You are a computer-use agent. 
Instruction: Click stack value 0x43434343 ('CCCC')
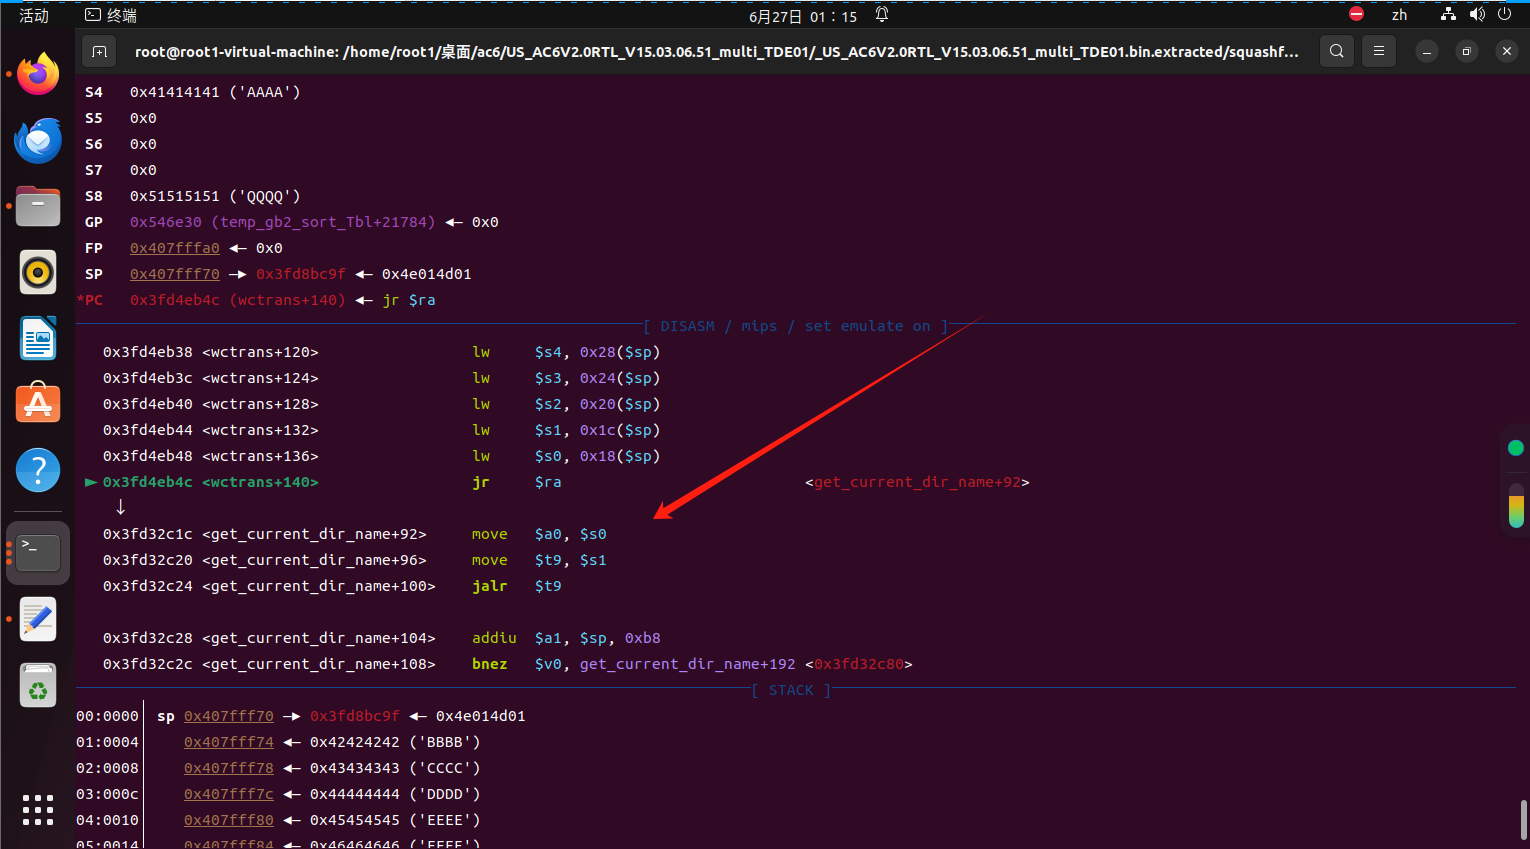[x=395, y=768]
